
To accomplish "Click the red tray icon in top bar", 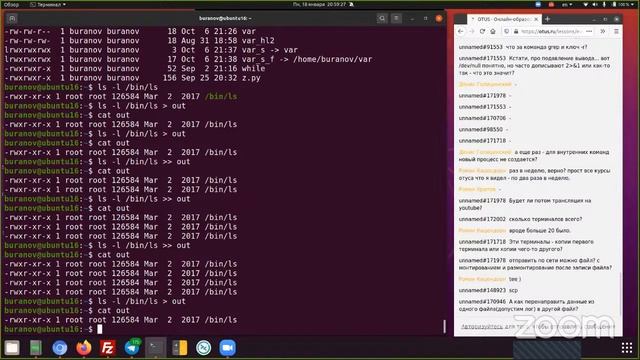I will [551, 4].
